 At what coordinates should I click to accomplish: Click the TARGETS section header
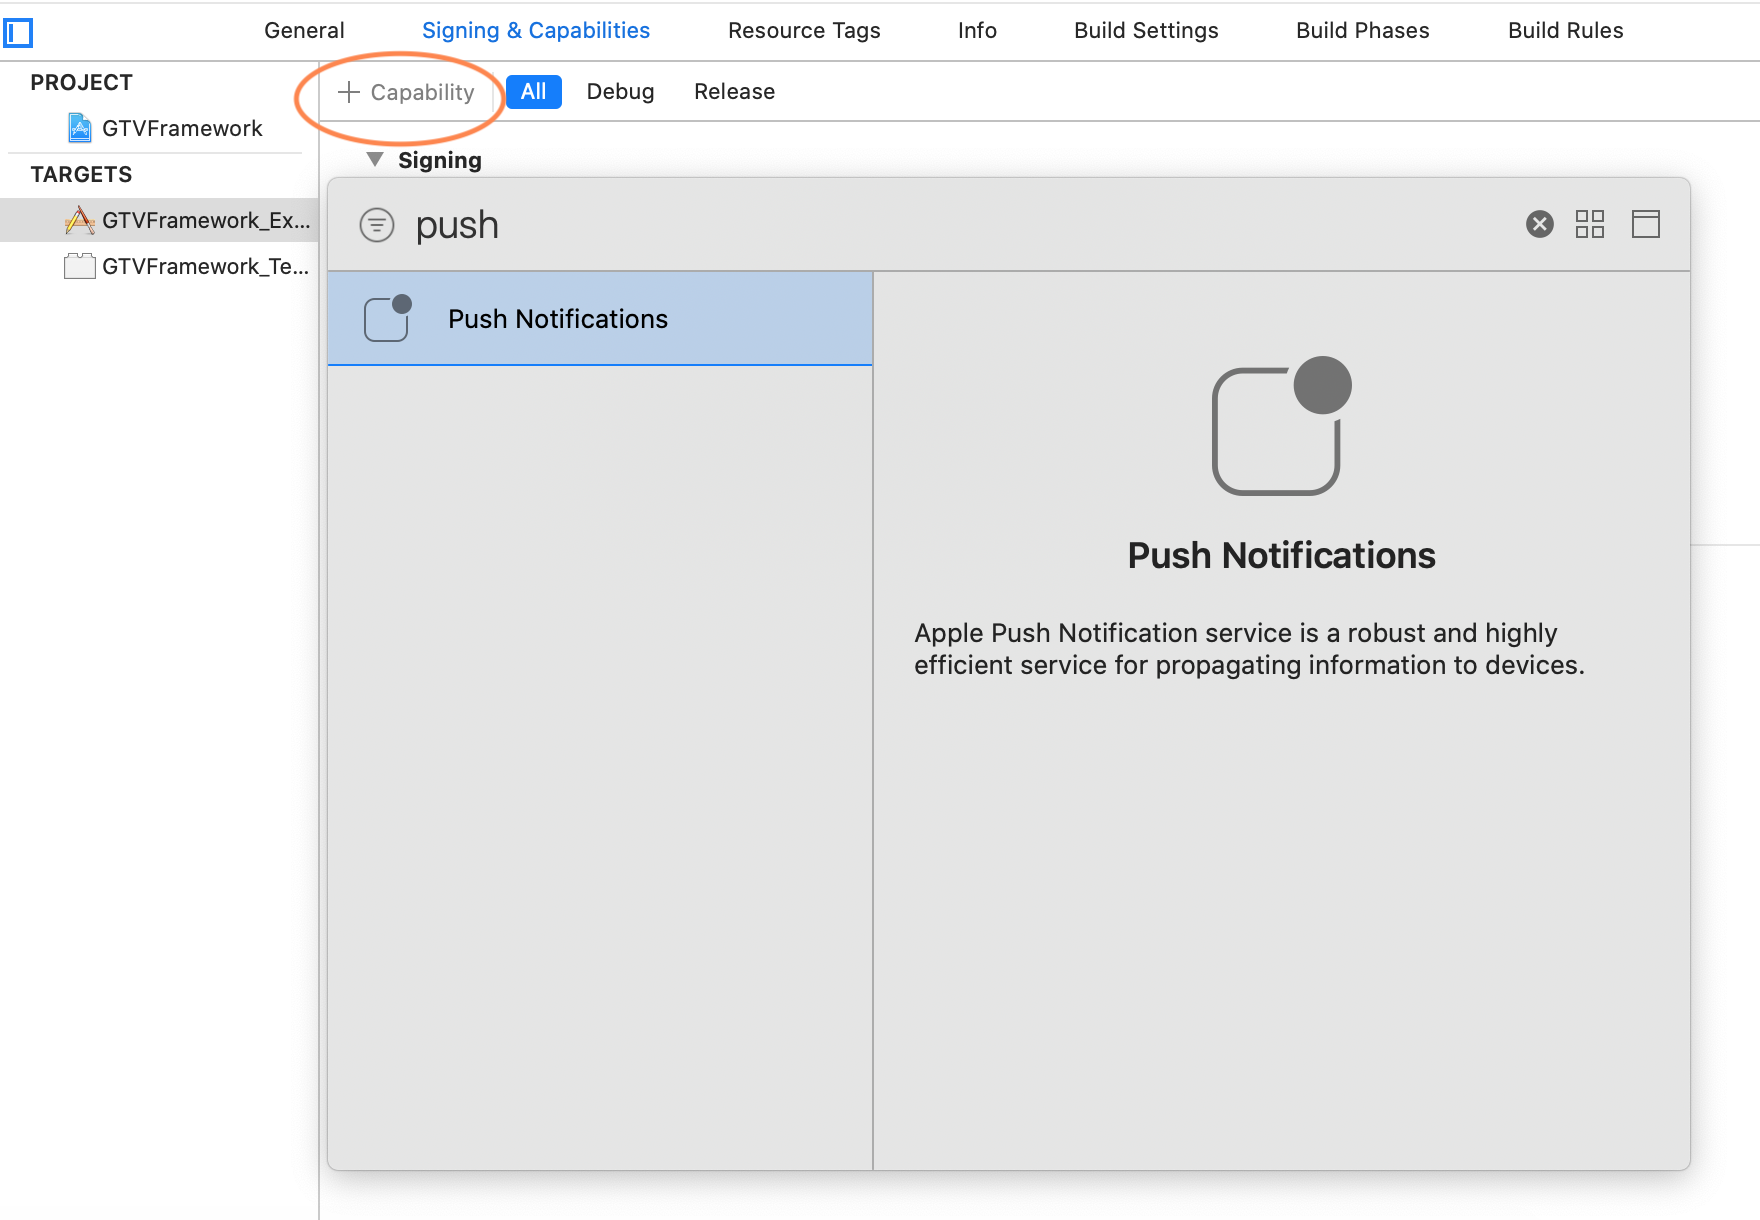[82, 175]
